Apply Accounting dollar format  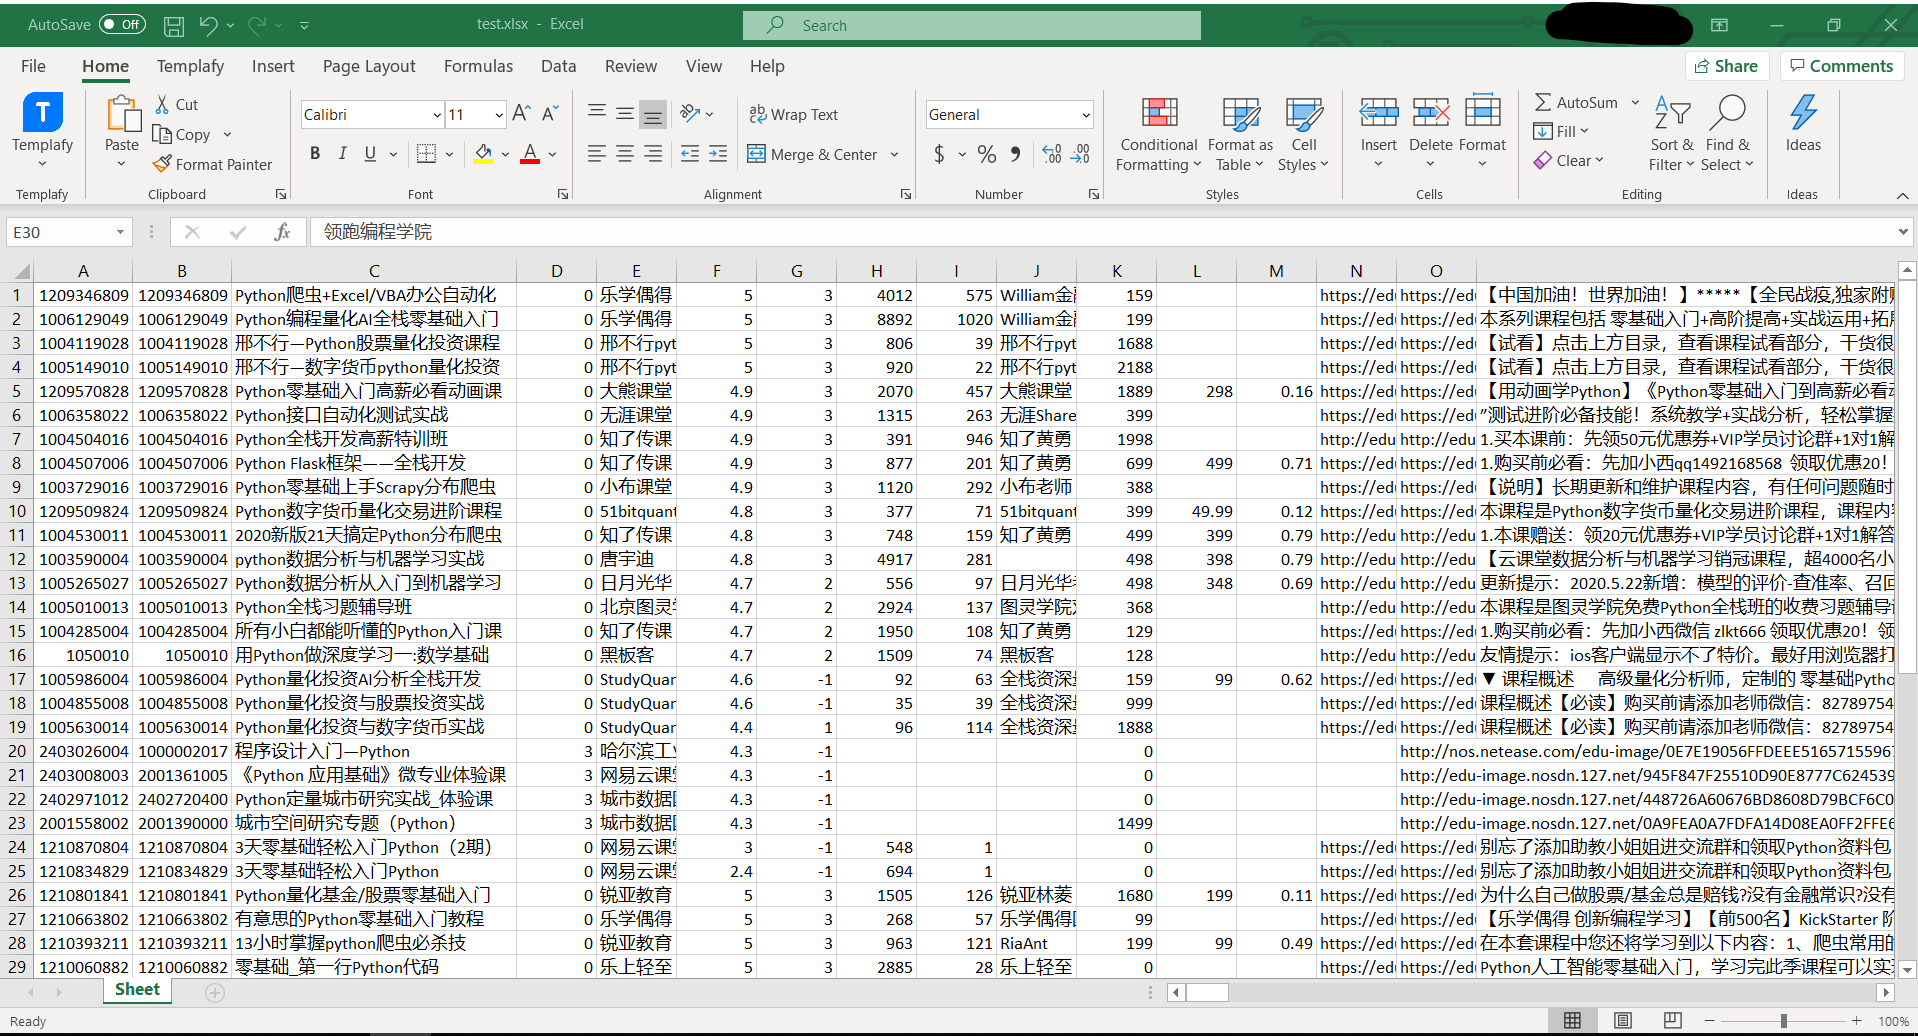pos(939,154)
